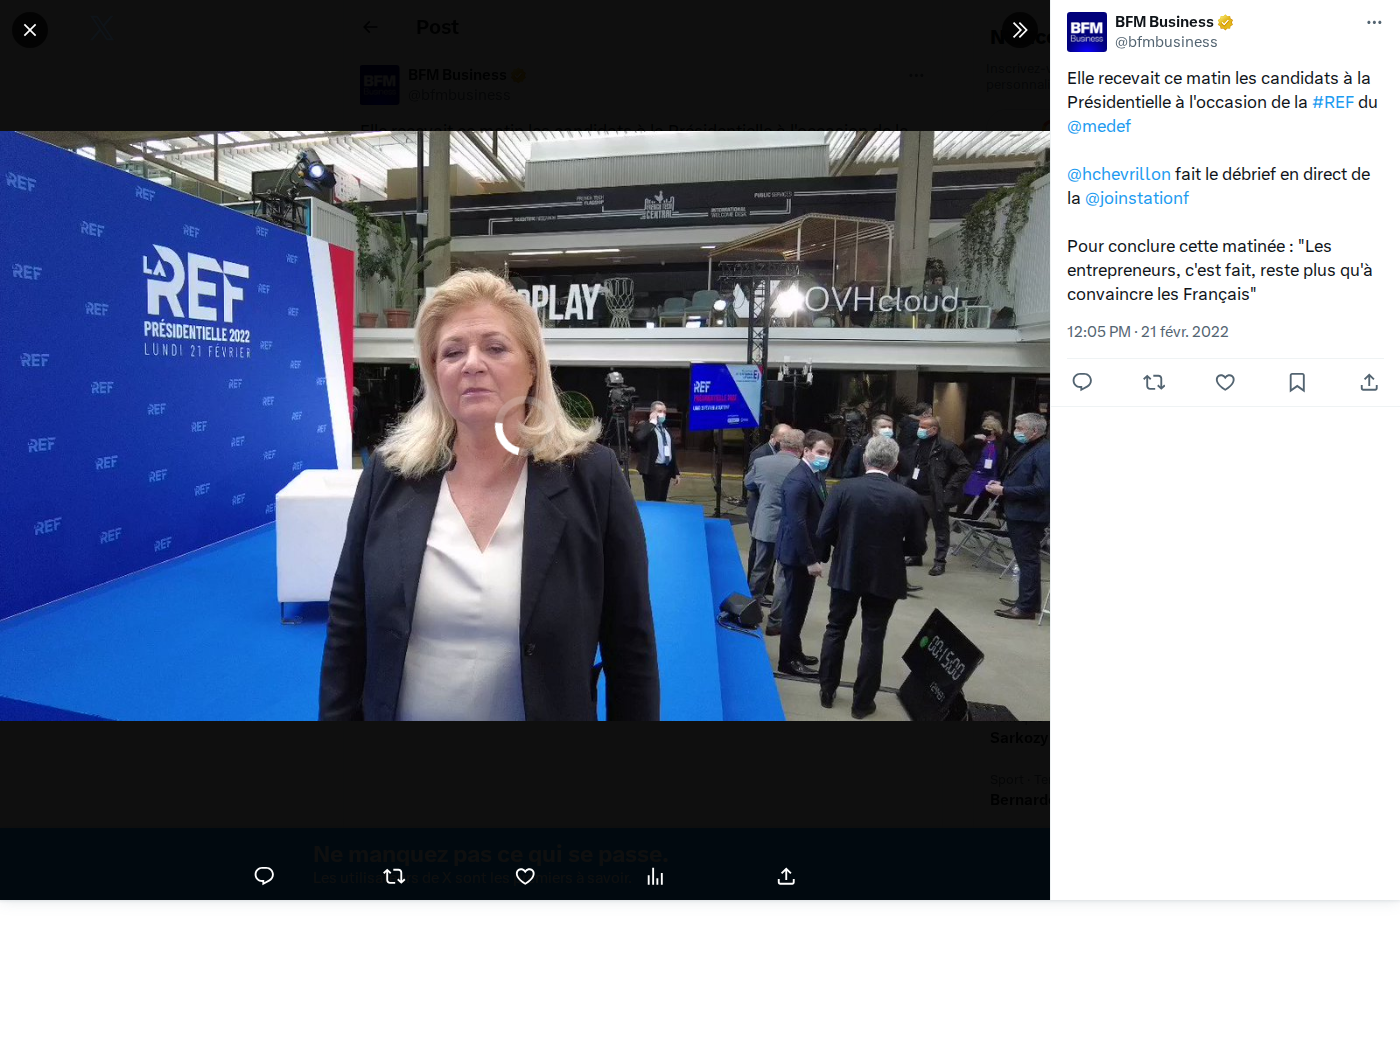Share post via sidebar share icon
This screenshot has width=1400, height=1043.
point(1369,382)
